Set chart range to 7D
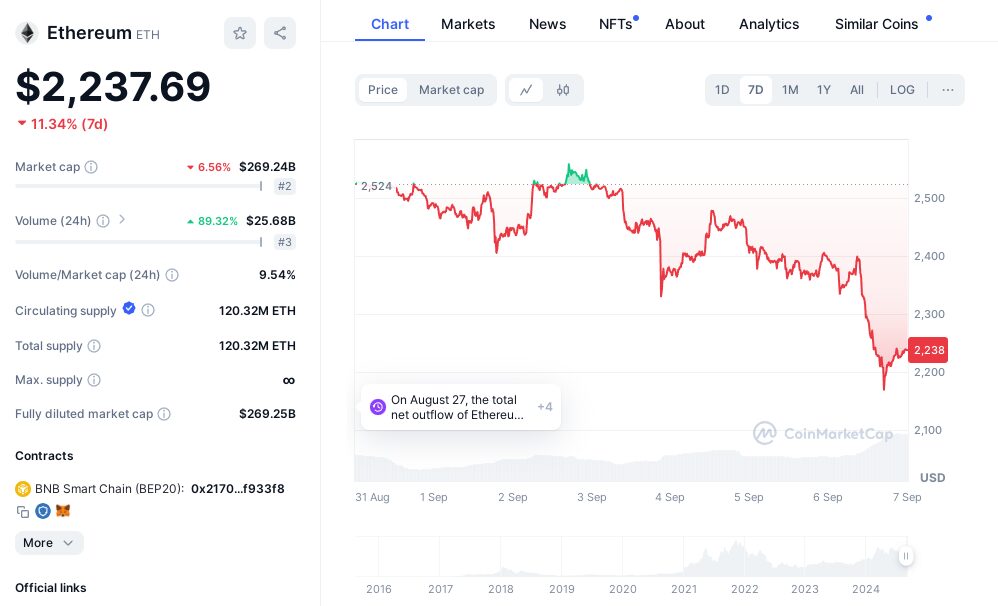 [x=756, y=90]
